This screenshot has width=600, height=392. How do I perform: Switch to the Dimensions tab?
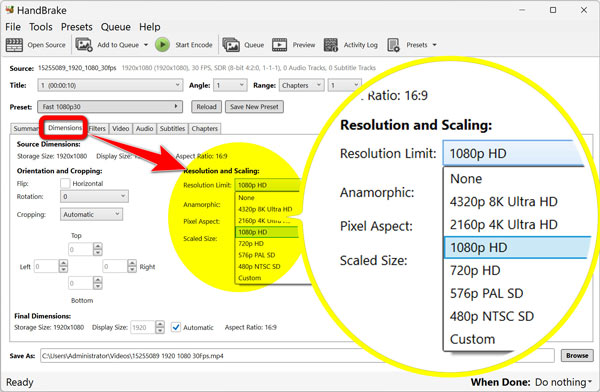pos(65,127)
